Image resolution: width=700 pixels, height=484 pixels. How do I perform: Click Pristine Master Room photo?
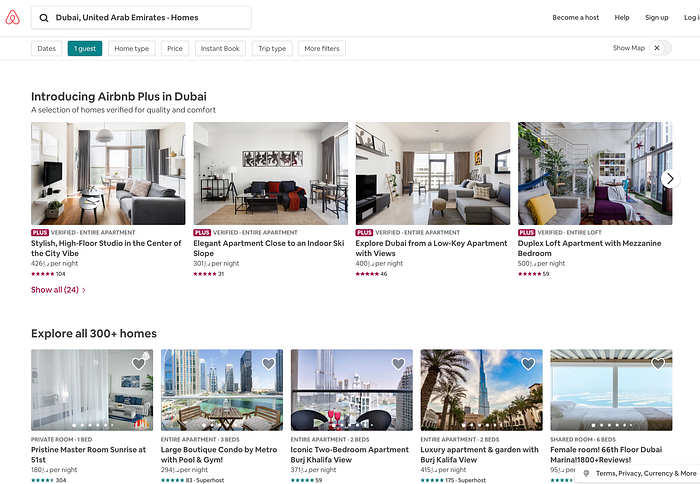click(92, 390)
